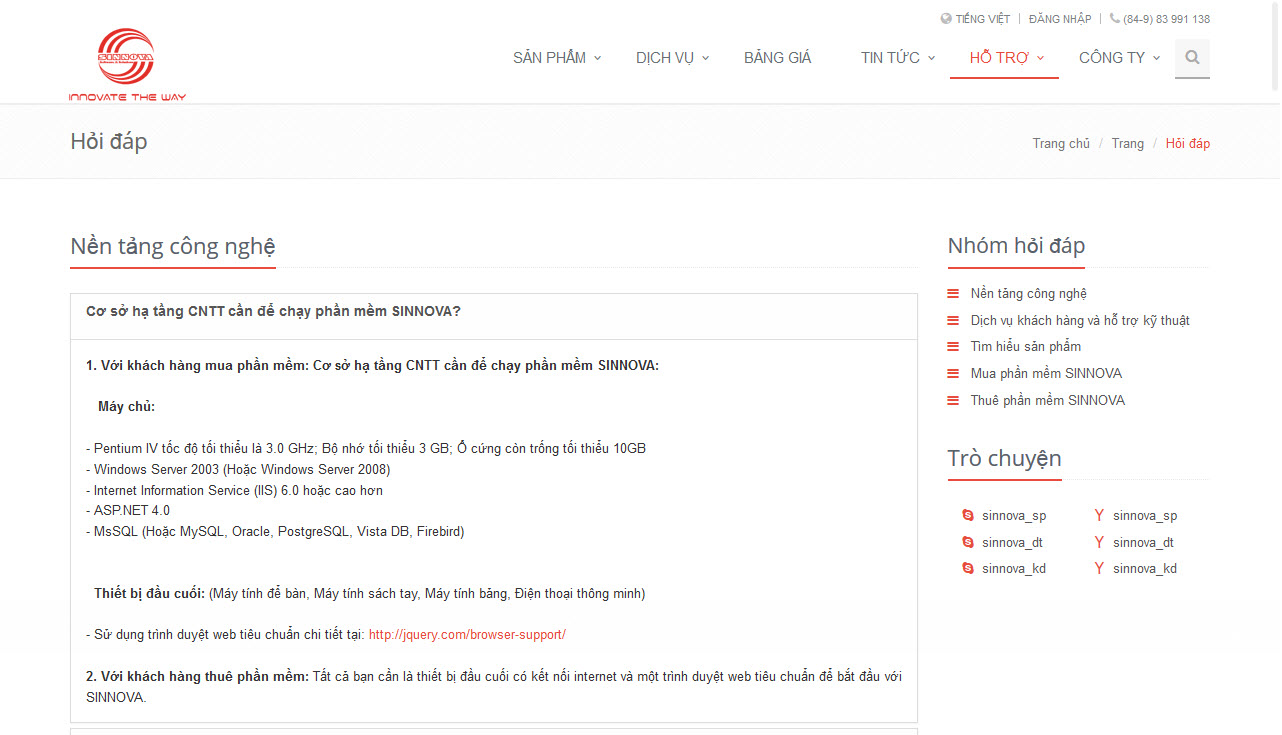This screenshot has height=735, width=1282.
Task: Go to Trang chủ breadcrumb
Action: pos(1061,143)
